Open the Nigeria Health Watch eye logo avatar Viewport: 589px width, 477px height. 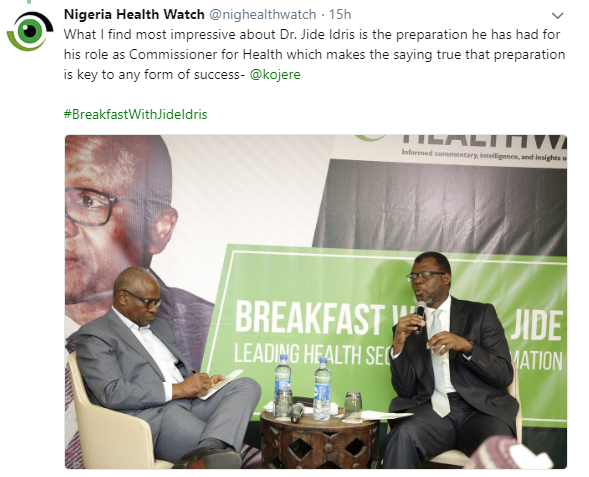30,31
